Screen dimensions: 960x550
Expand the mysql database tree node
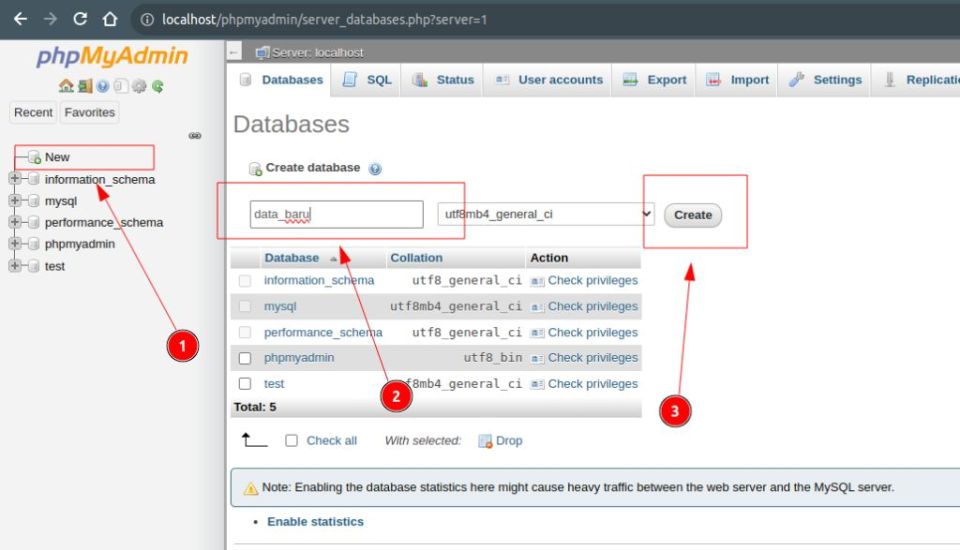(x=15, y=200)
